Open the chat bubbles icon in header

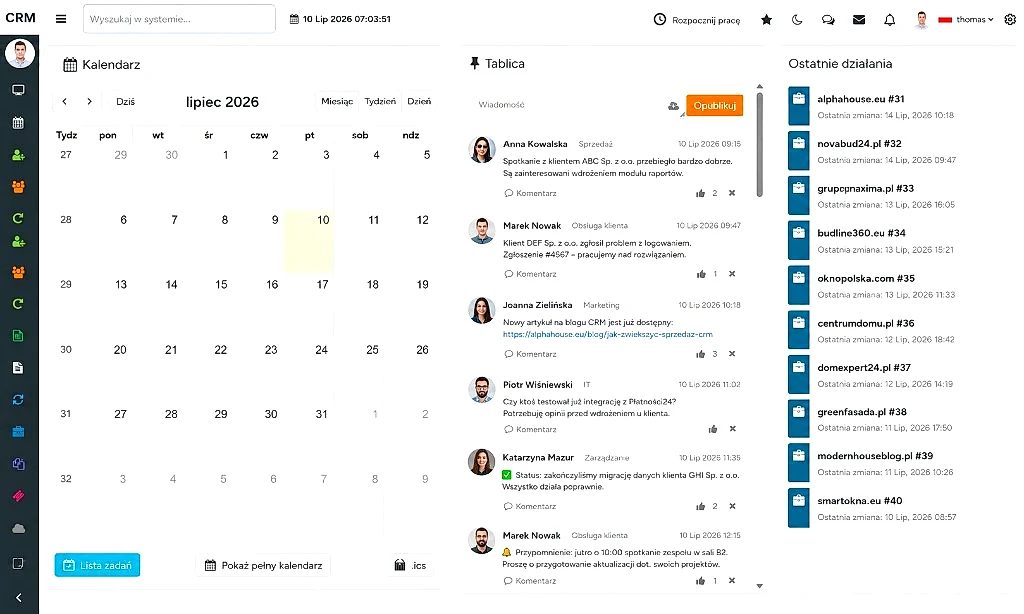(x=828, y=20)
